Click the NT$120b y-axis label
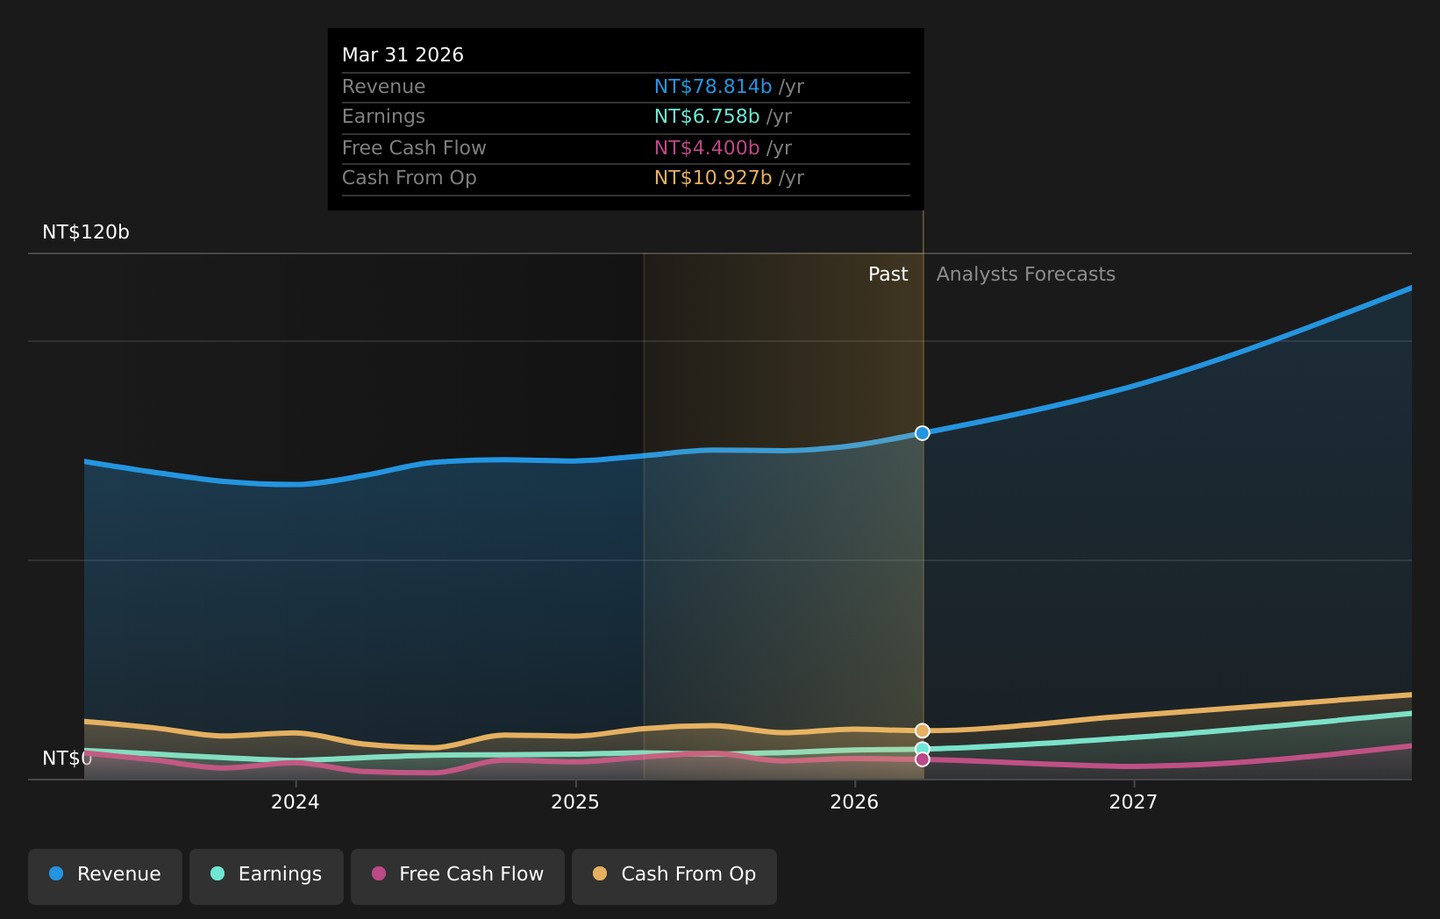 point(86,232)
